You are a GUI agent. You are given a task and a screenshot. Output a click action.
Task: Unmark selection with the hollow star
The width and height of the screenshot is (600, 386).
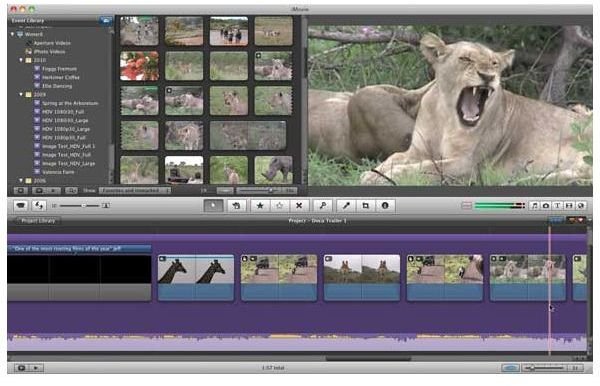(x=279, y=206)
